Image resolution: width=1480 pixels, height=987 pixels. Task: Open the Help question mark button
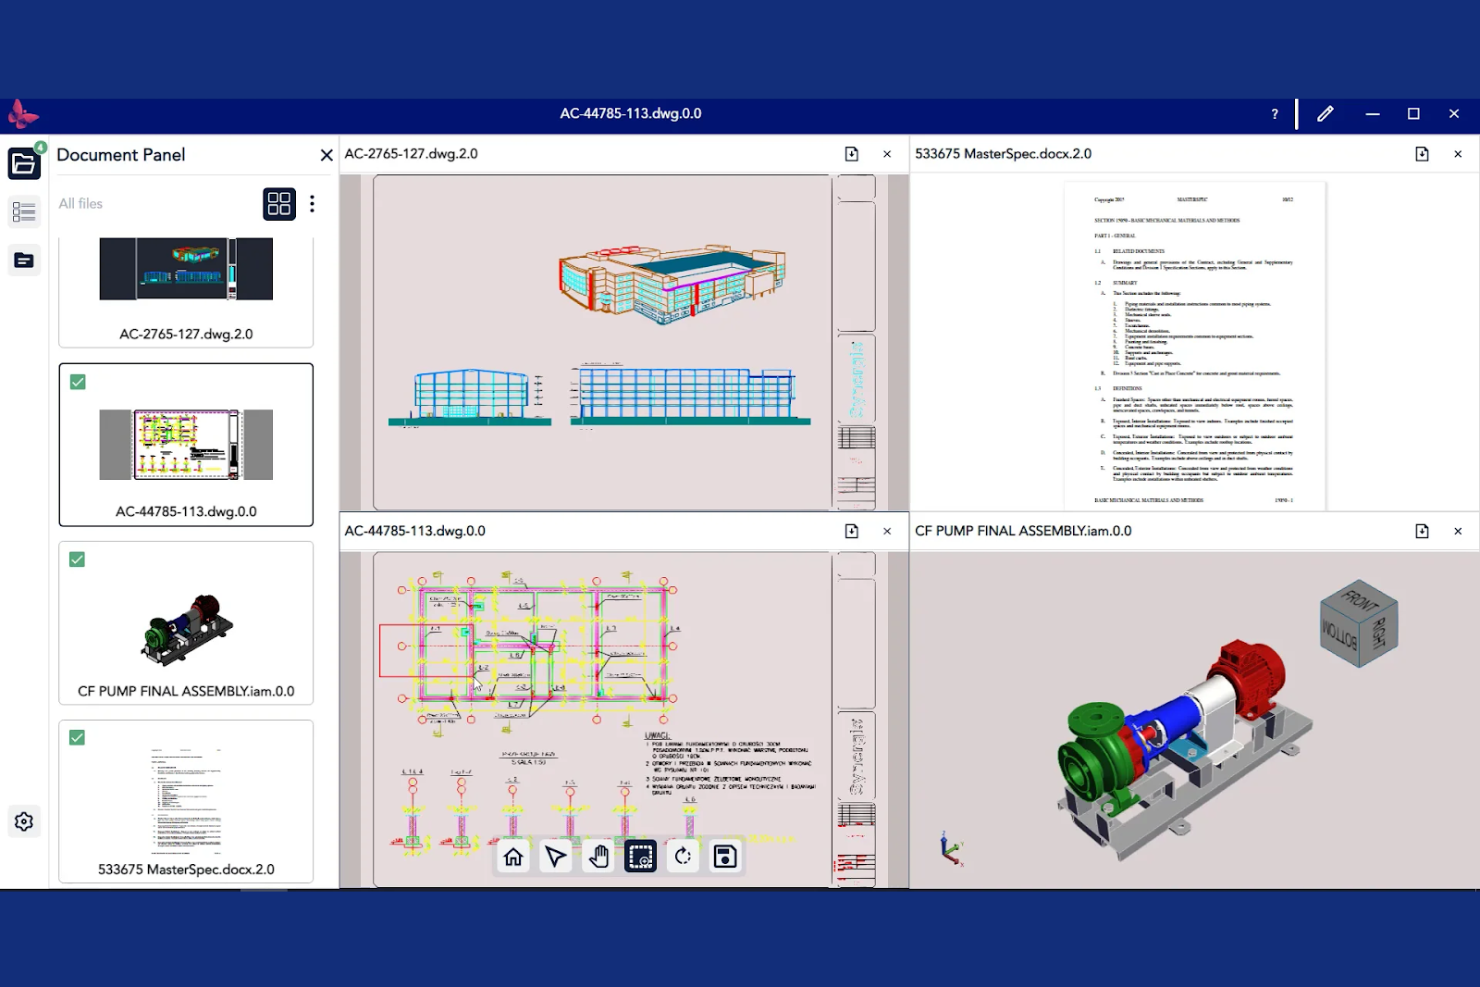tap(1274, 114)
